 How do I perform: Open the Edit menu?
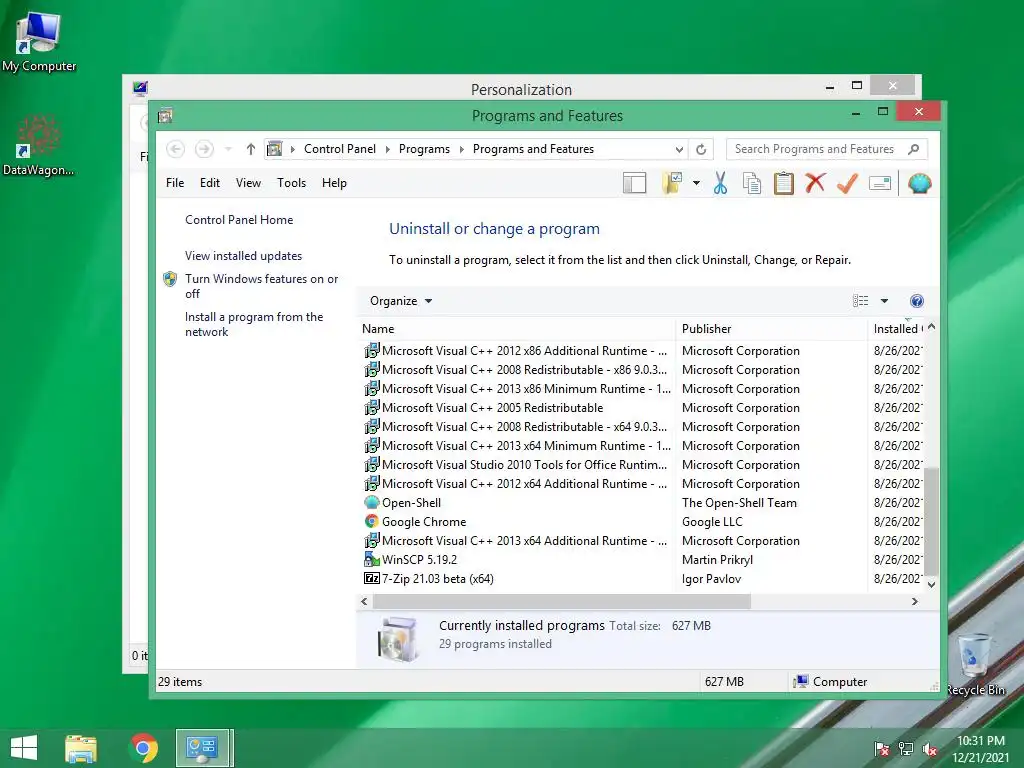click(210, 183)
